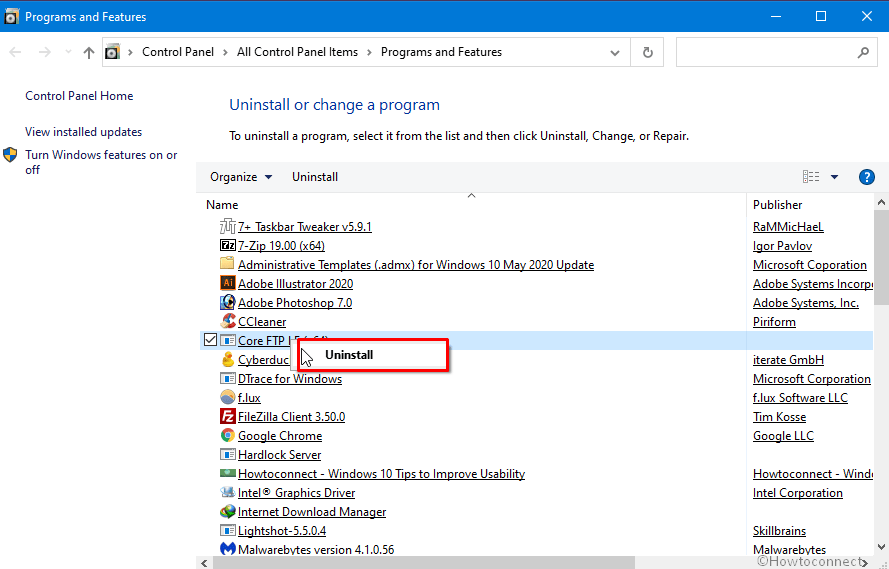Go to Control Panel breadcrumb
The height and width of the screenshot is (569, 889).
pos(178,52)
